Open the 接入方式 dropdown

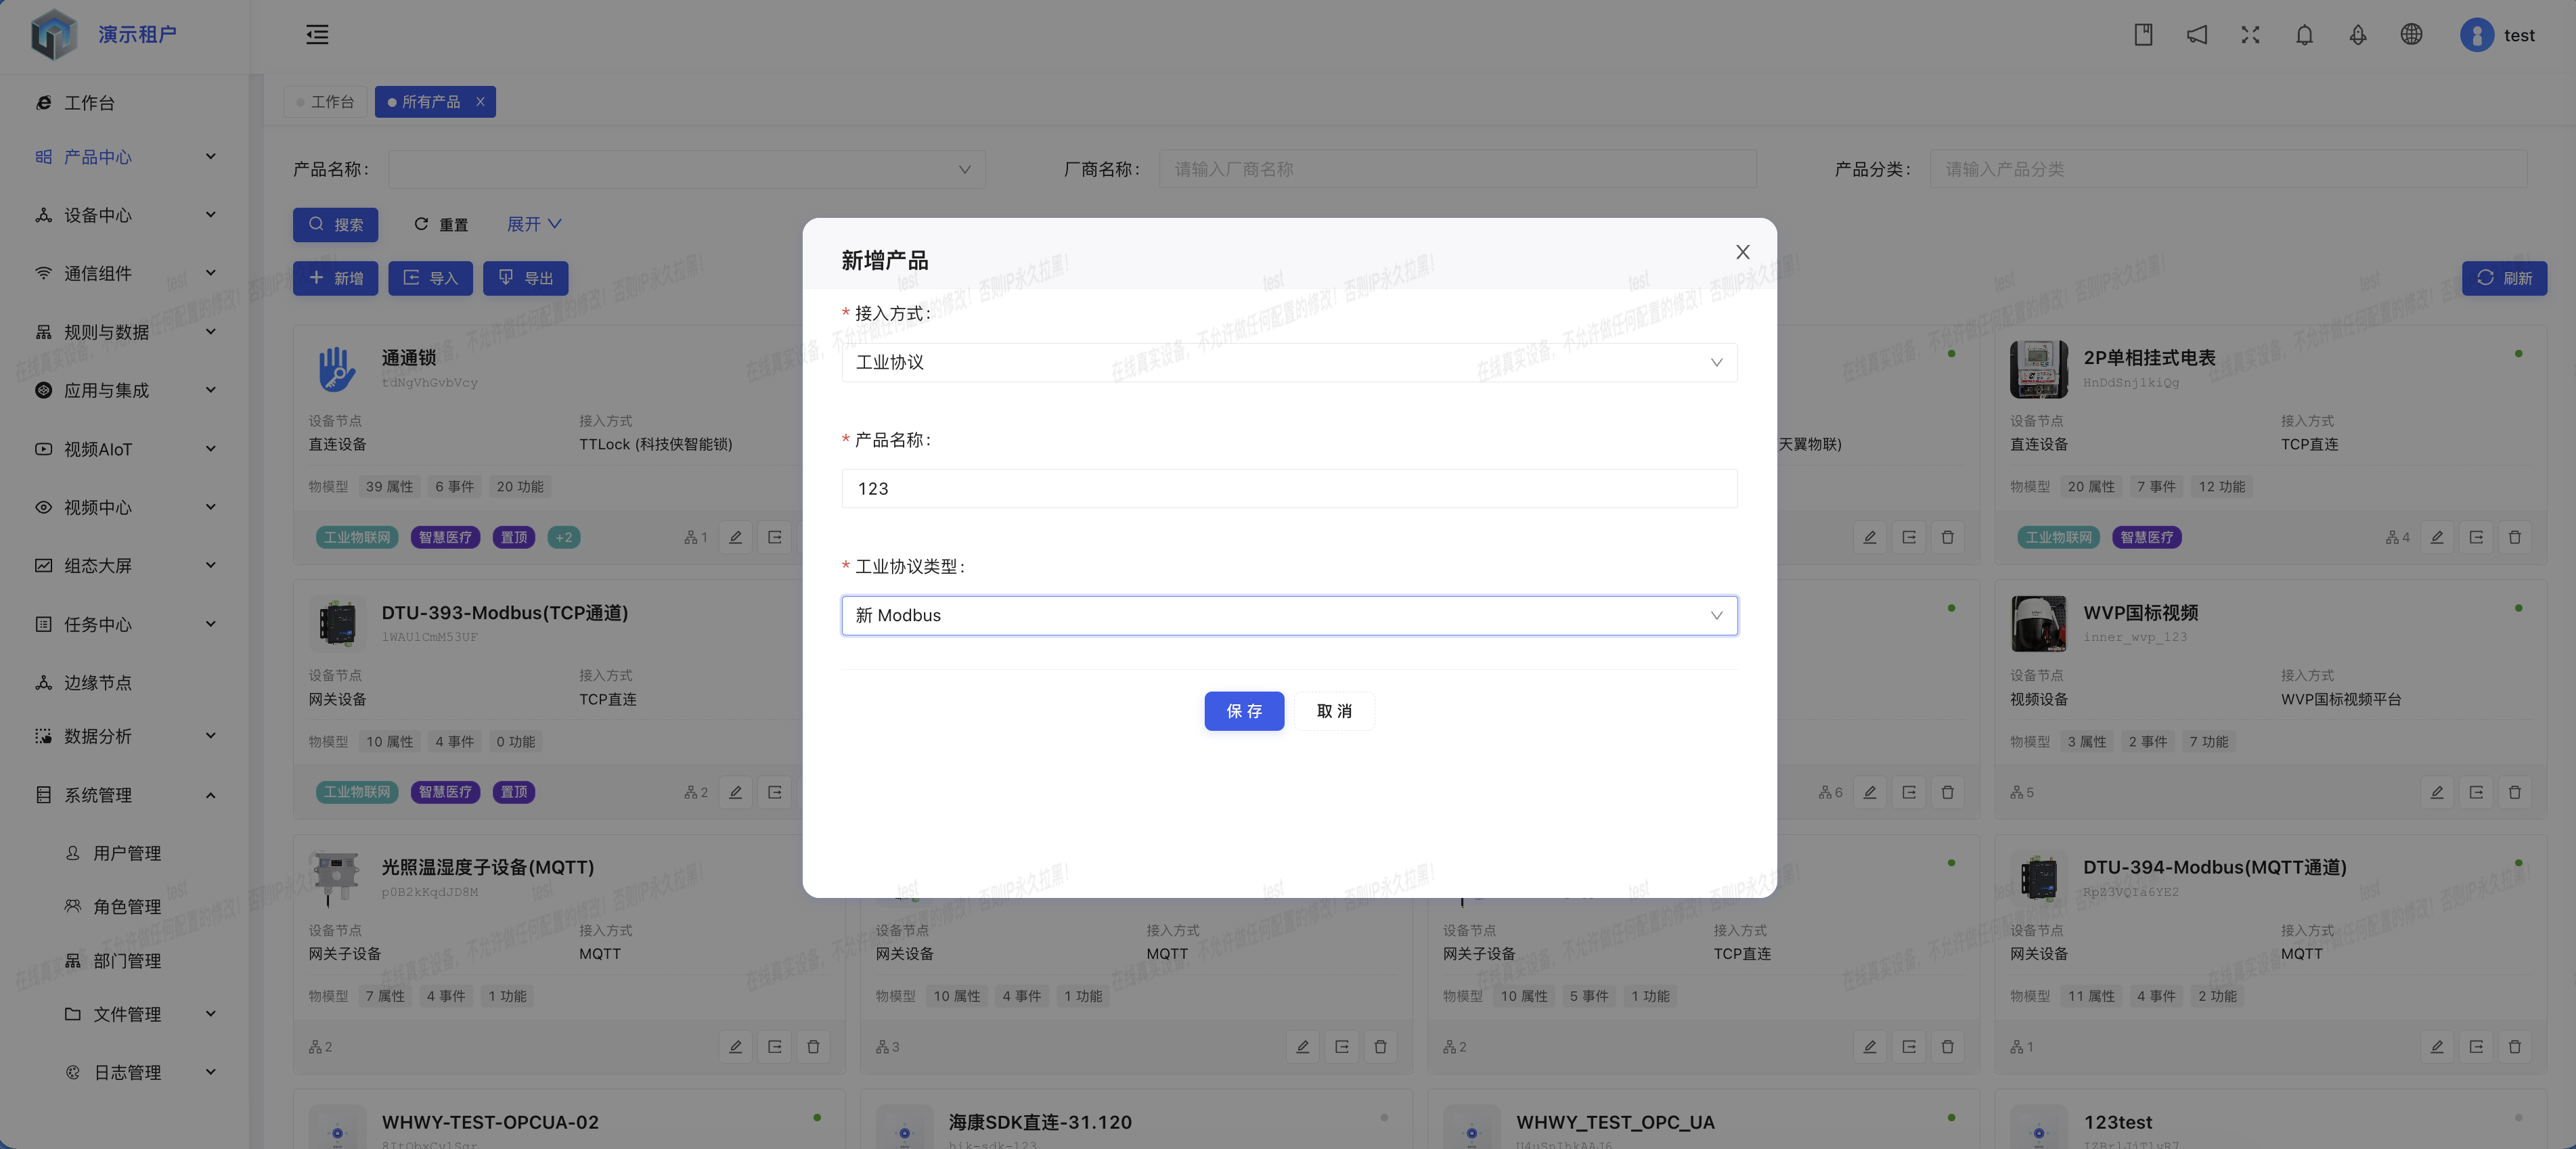click(1289, 363)
